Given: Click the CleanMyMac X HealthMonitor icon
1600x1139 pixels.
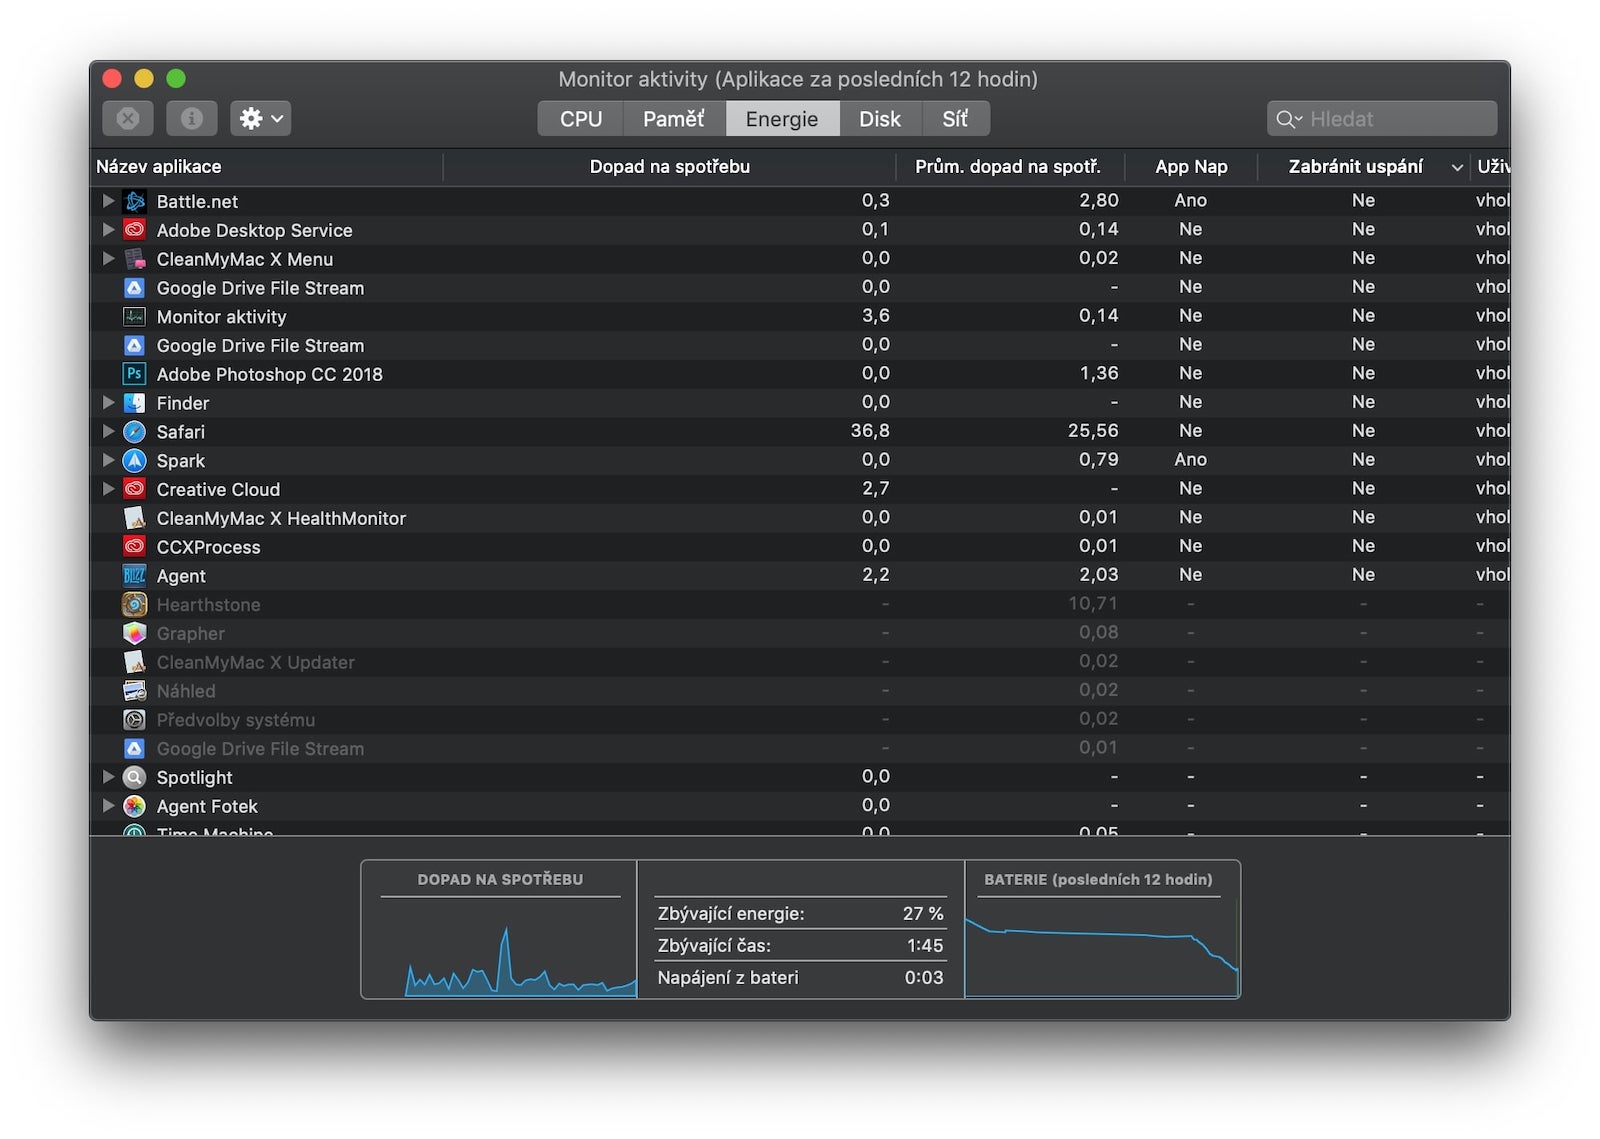Looking at the screenshot, I should click(134, 518).
